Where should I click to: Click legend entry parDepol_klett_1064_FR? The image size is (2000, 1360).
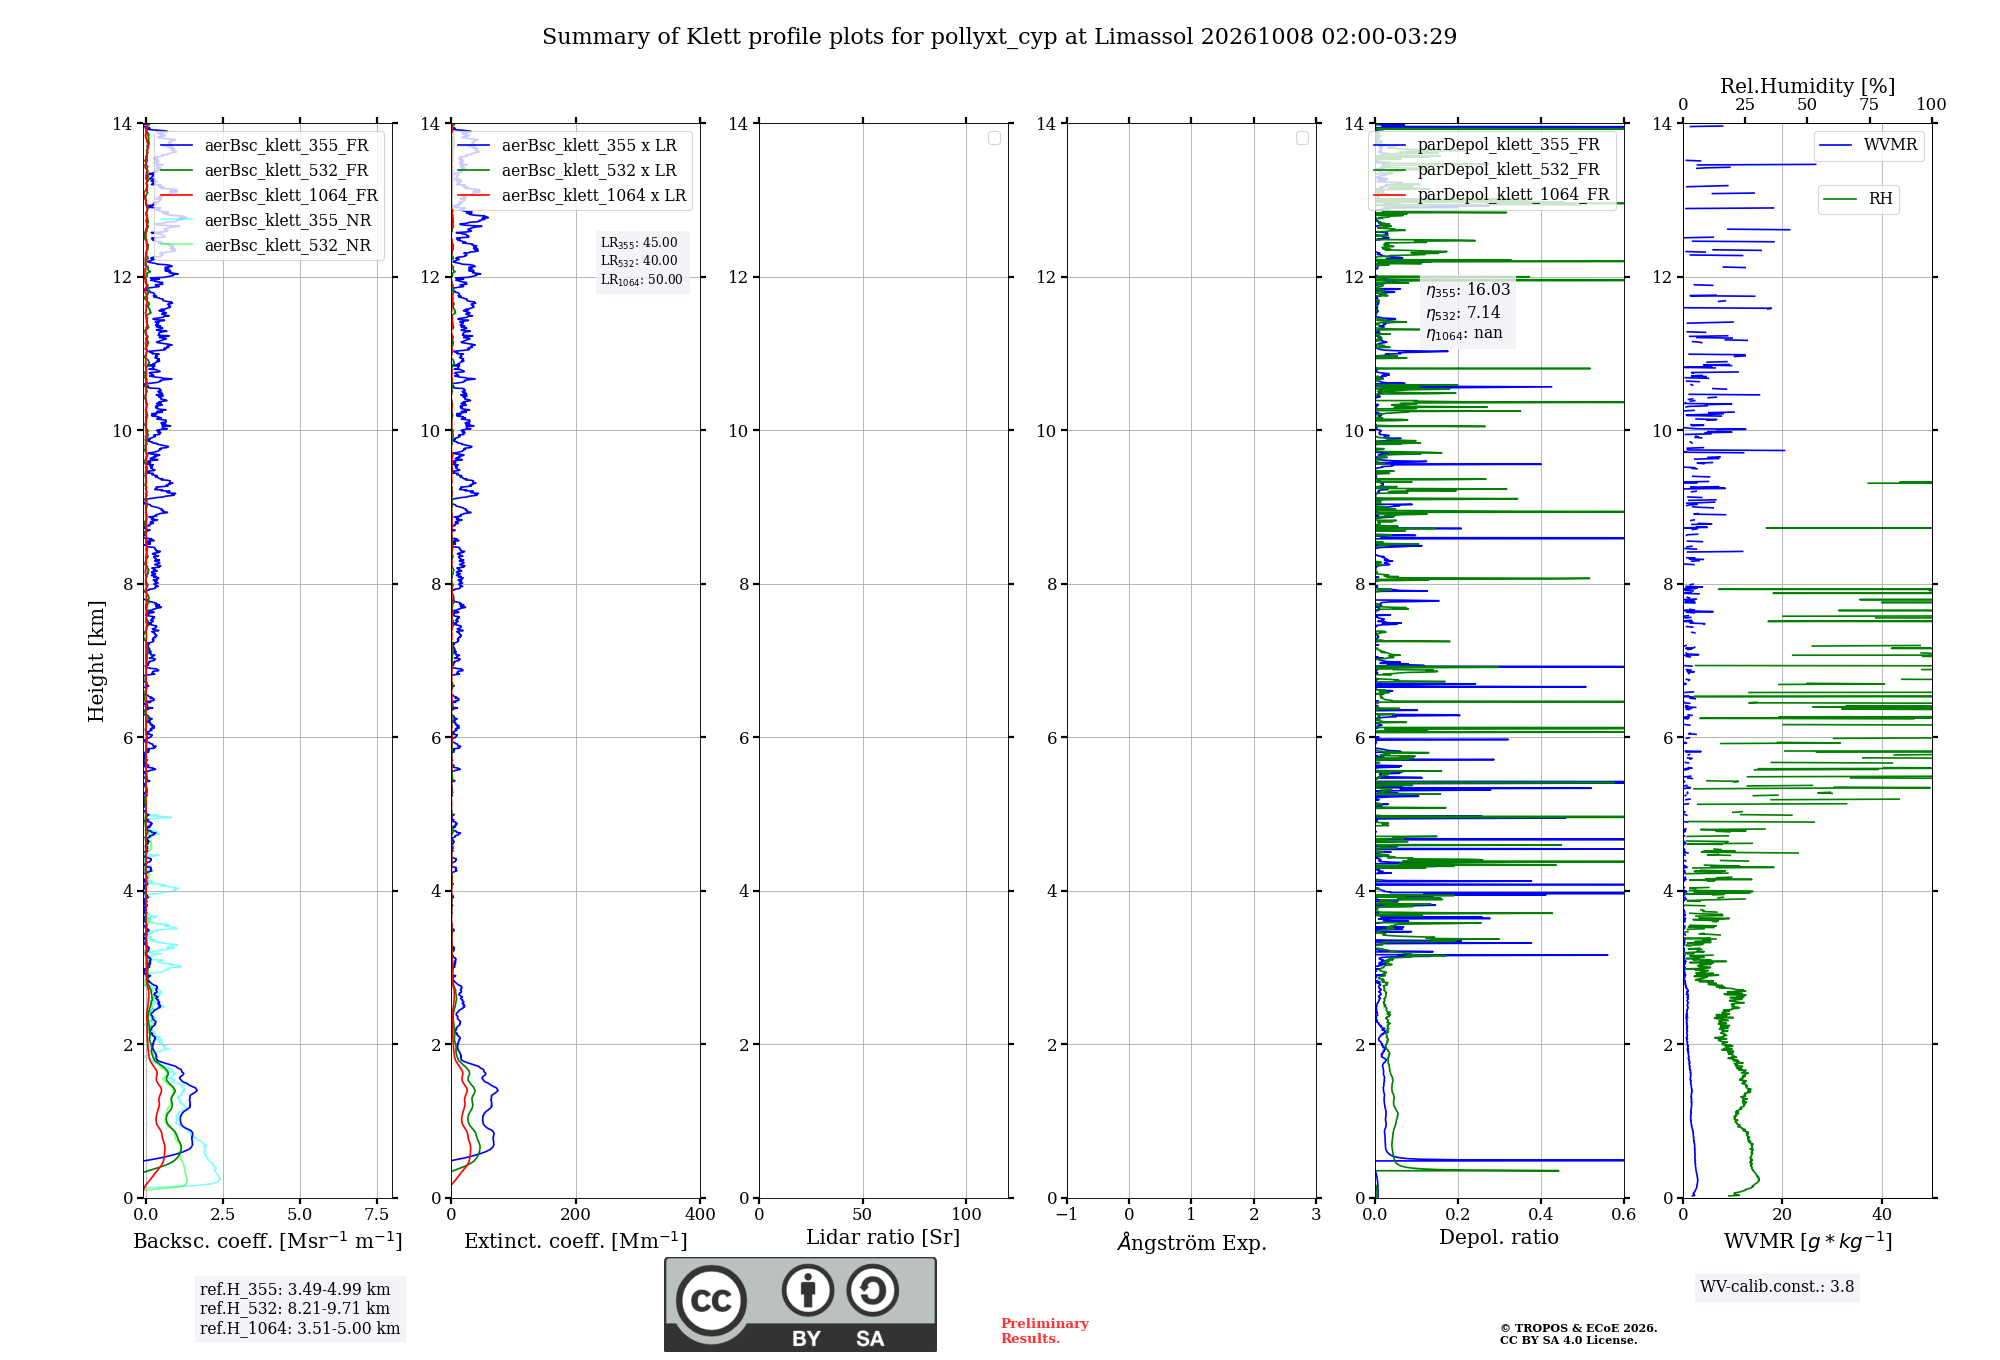coord(1492,194)
